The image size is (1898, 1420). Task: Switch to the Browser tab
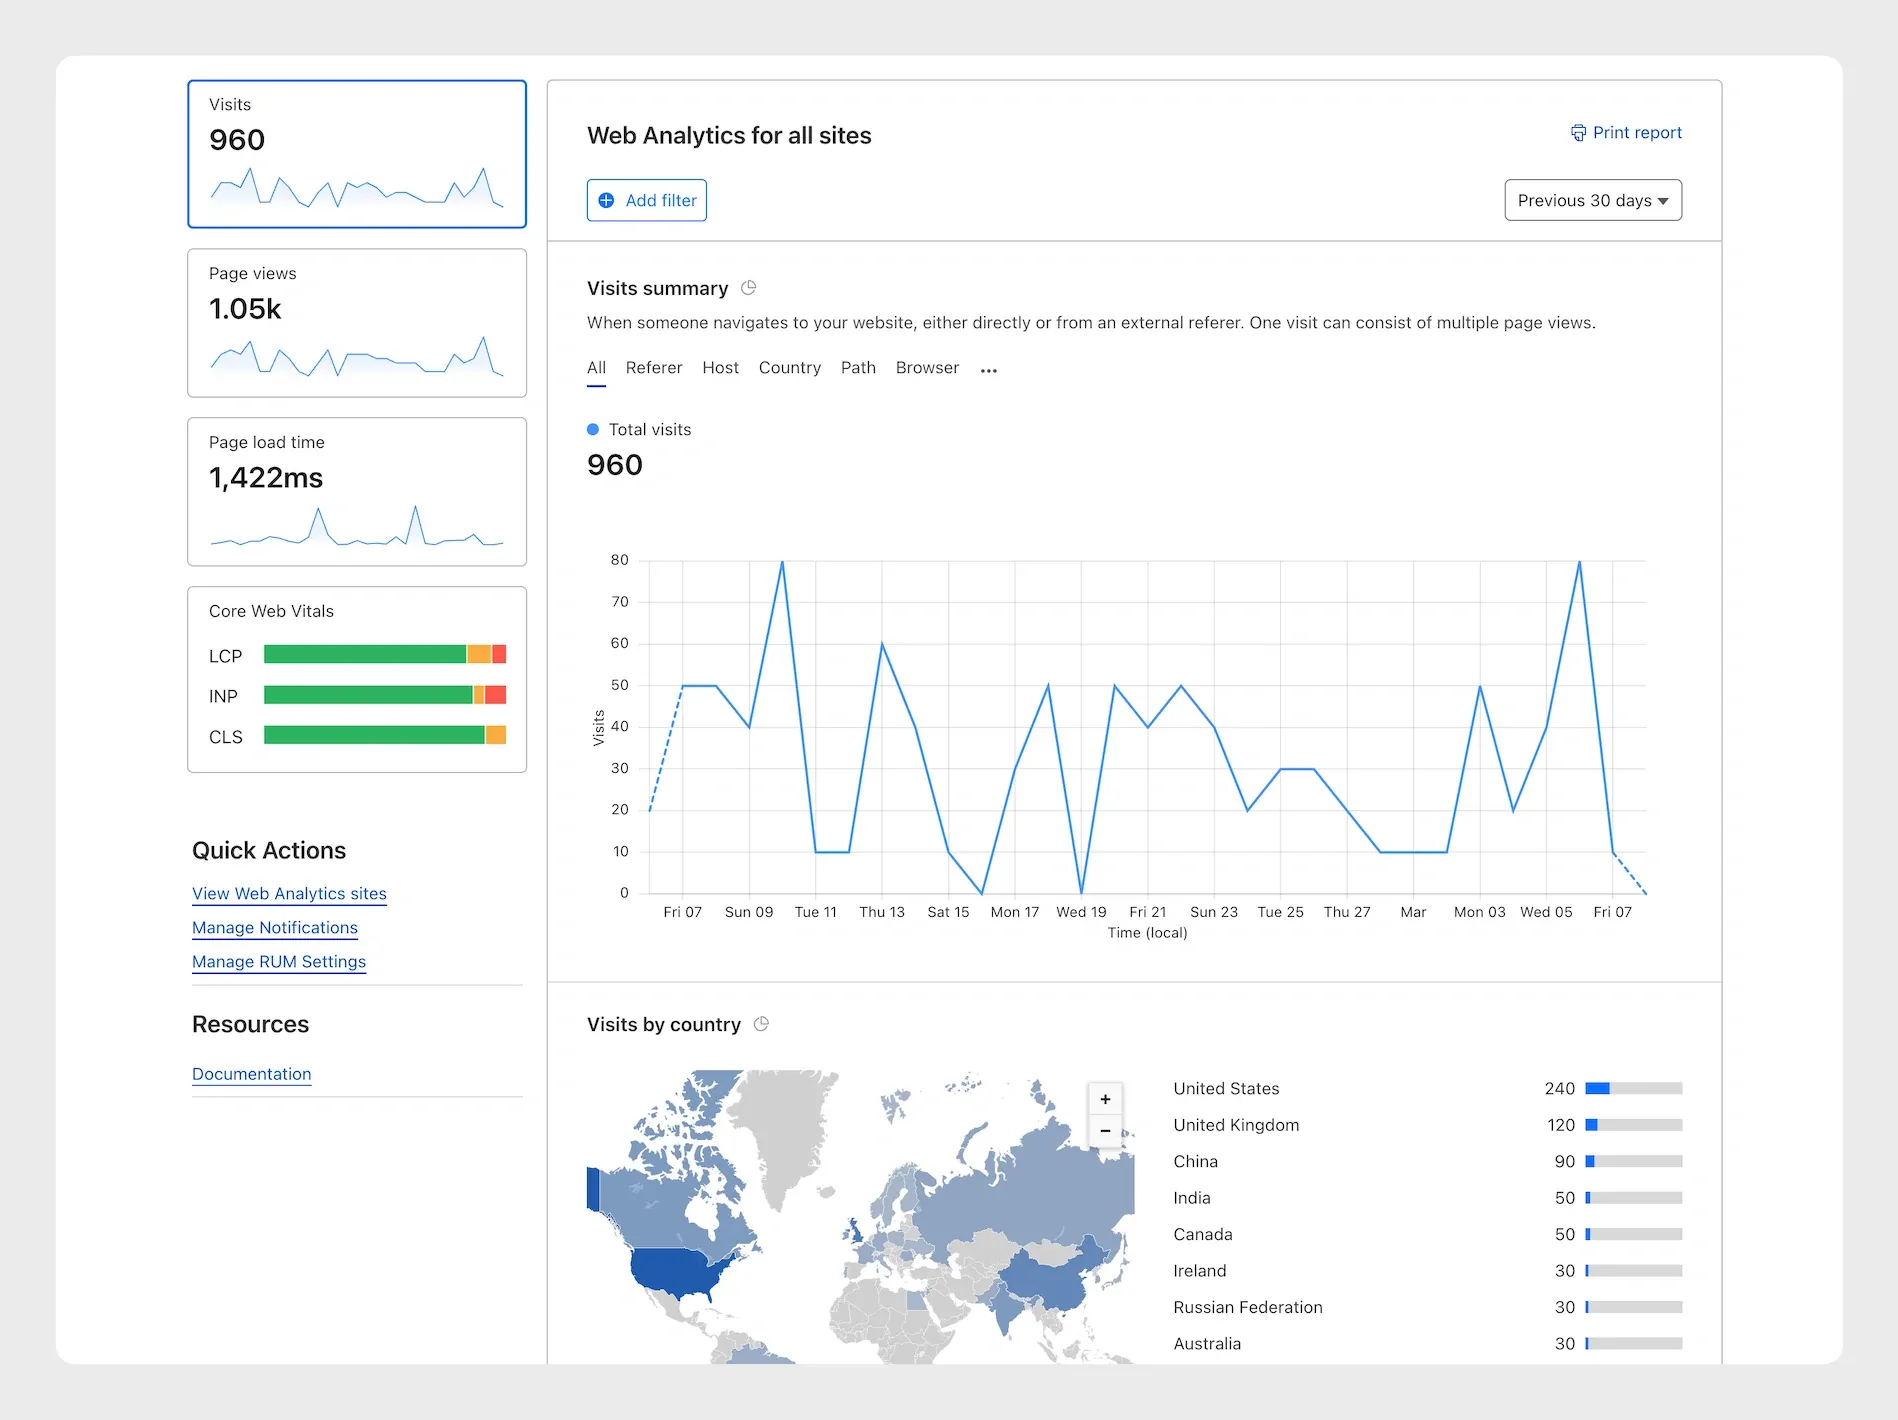(x=927, y=368)
